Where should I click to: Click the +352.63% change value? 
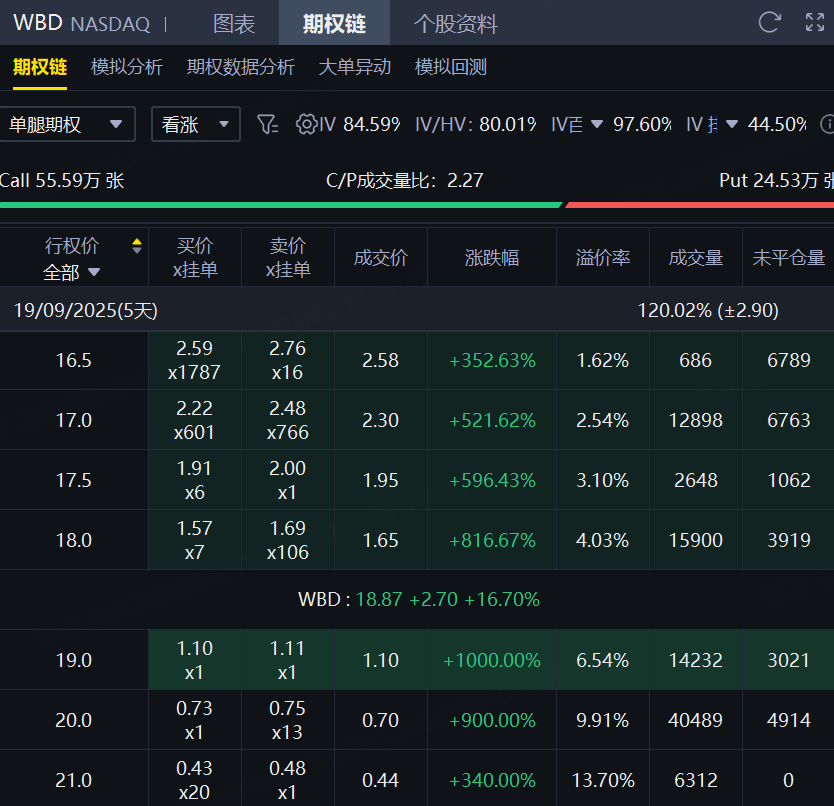coord(492,361)
